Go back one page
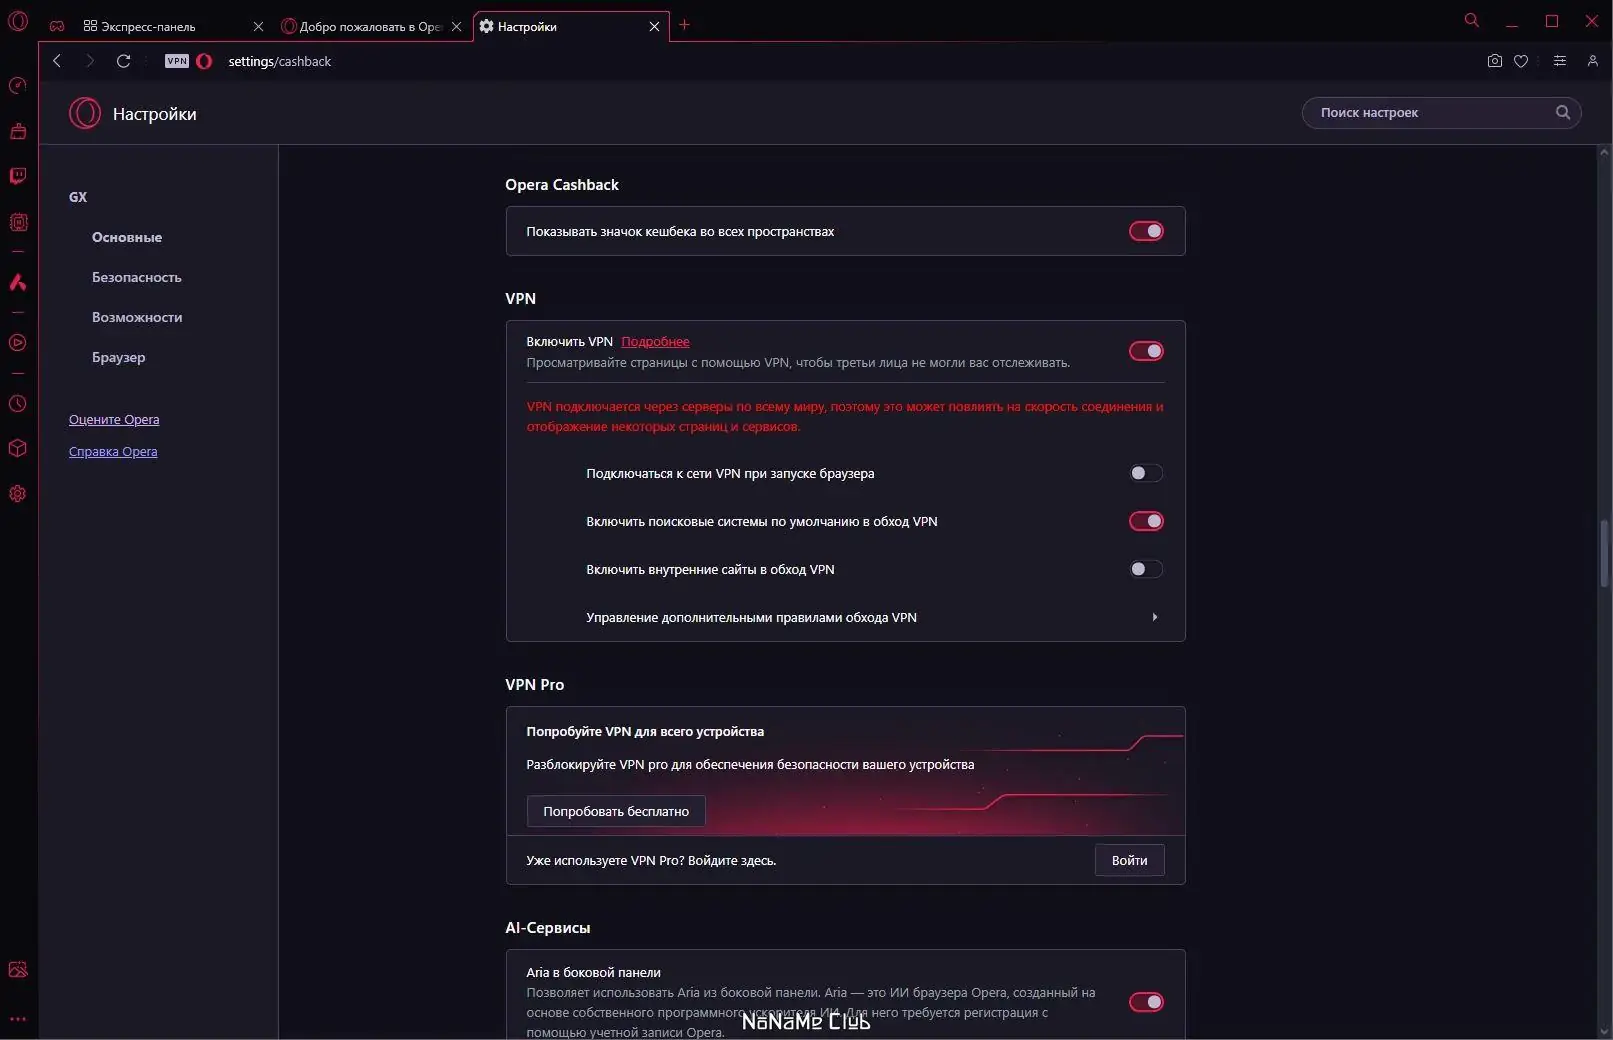1613x1040 pixels. pyautogui.click(x=57, y=61)
